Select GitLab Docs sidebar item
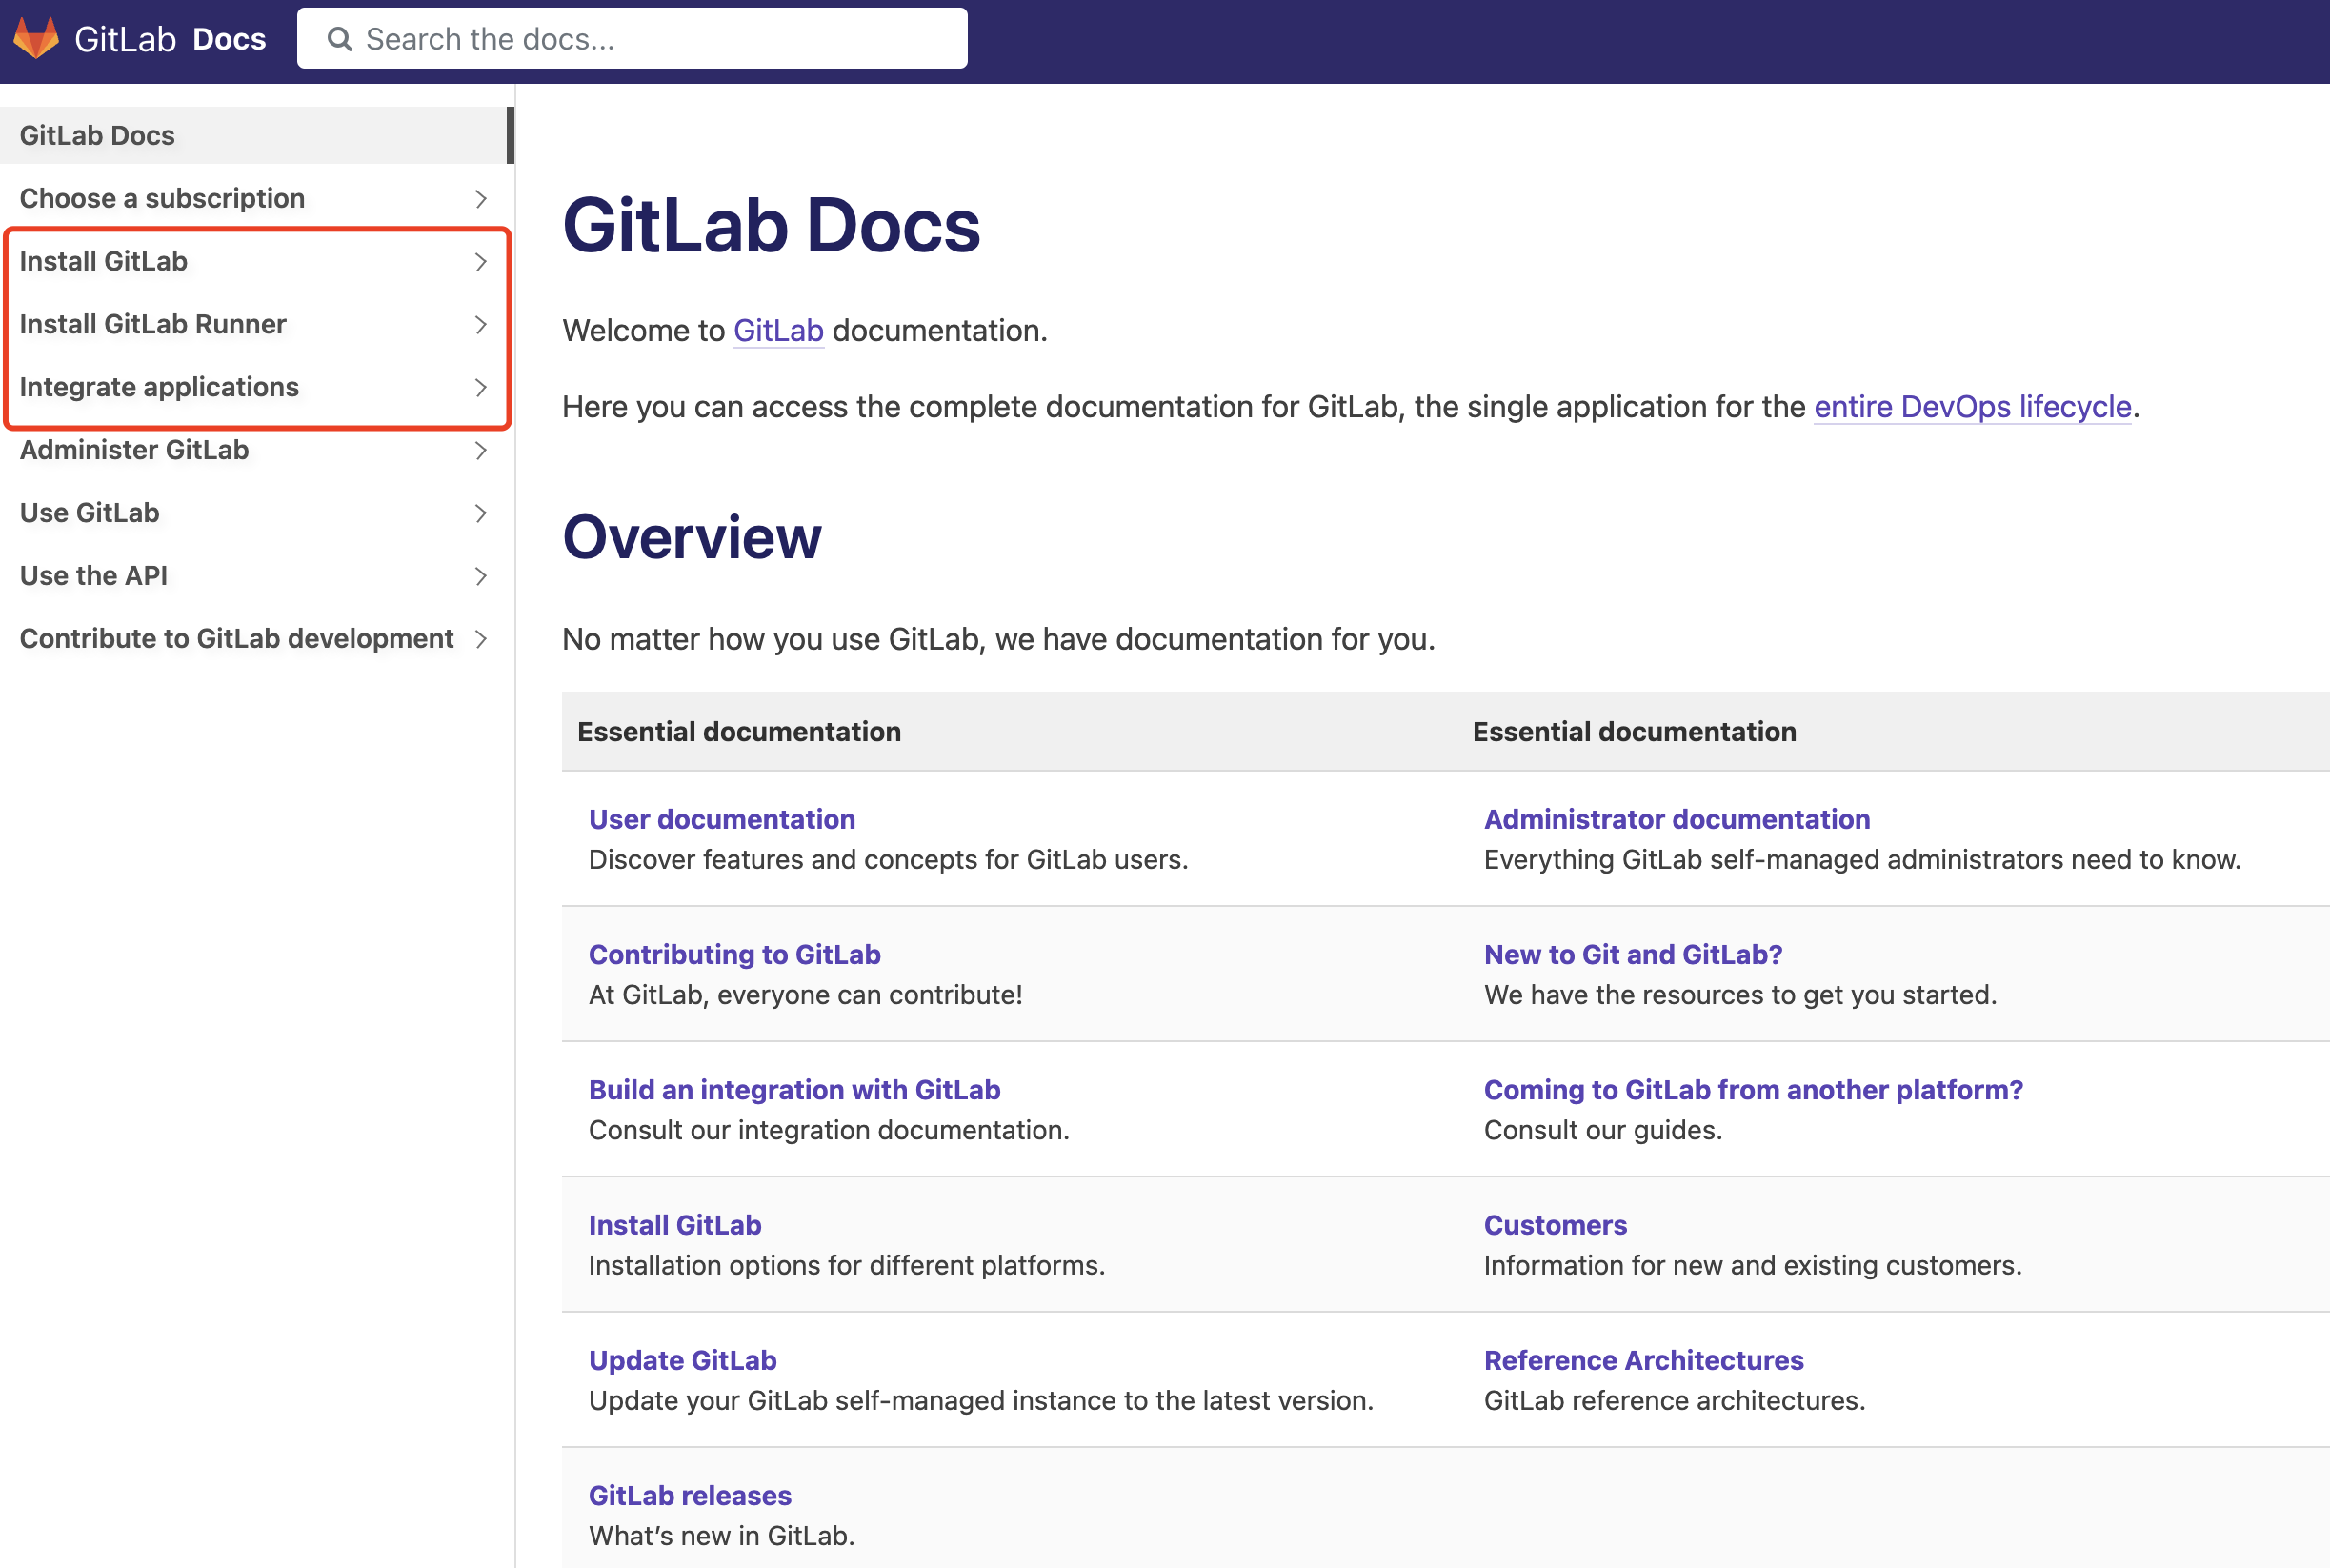This screenshot has height=1568, width=2330. tap(97, 135)
